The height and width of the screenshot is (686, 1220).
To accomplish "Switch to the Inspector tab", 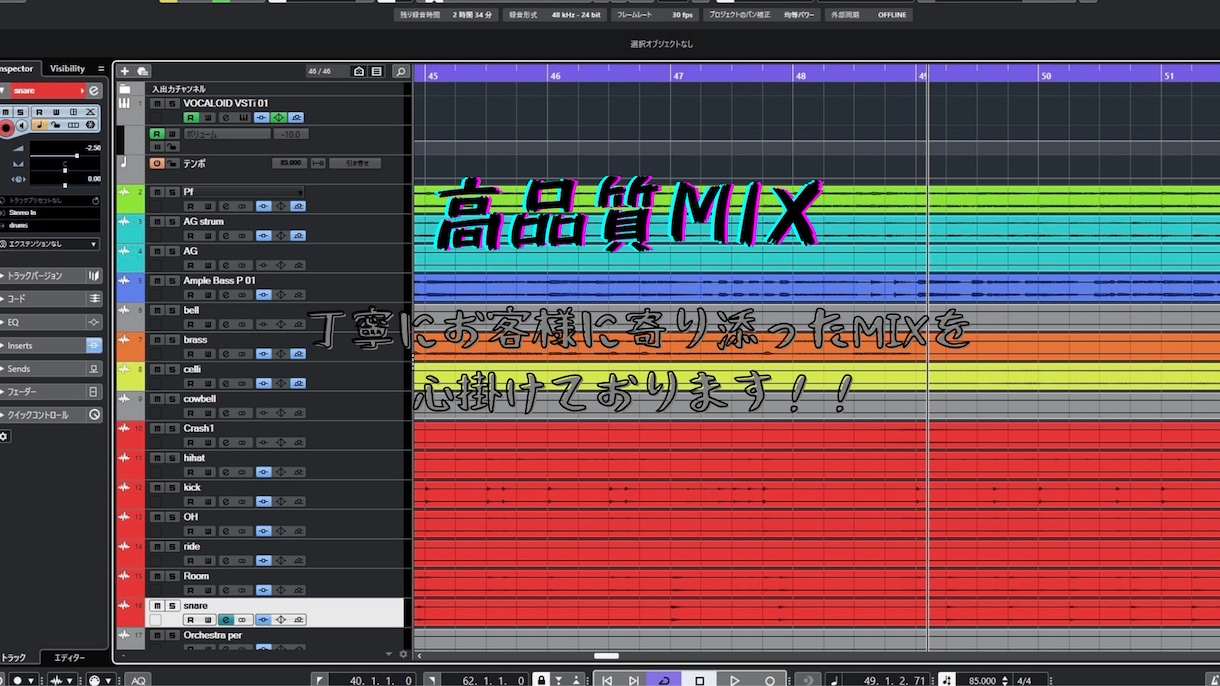I will pyautogui.click(x=18, y=68).
